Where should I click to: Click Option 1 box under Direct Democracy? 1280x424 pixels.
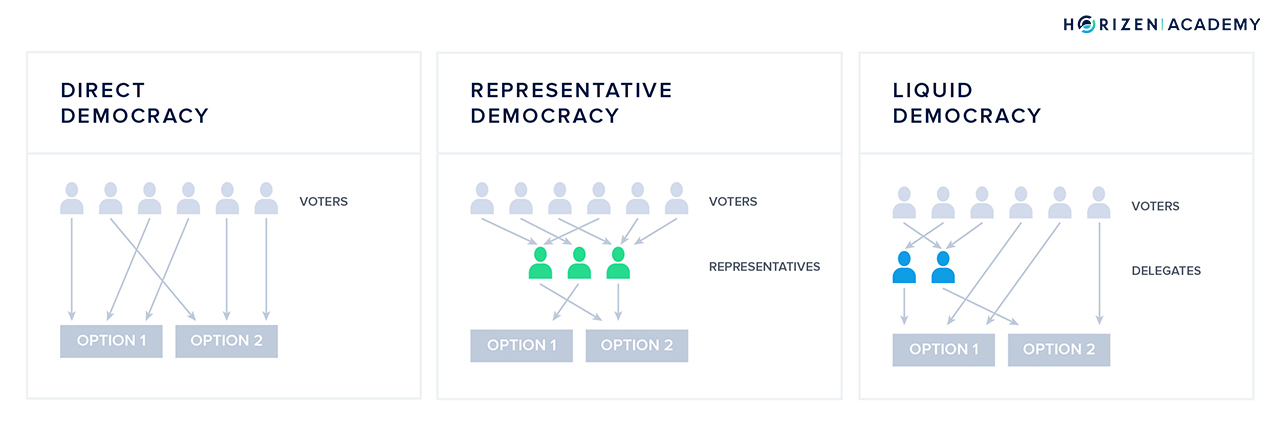111,341
